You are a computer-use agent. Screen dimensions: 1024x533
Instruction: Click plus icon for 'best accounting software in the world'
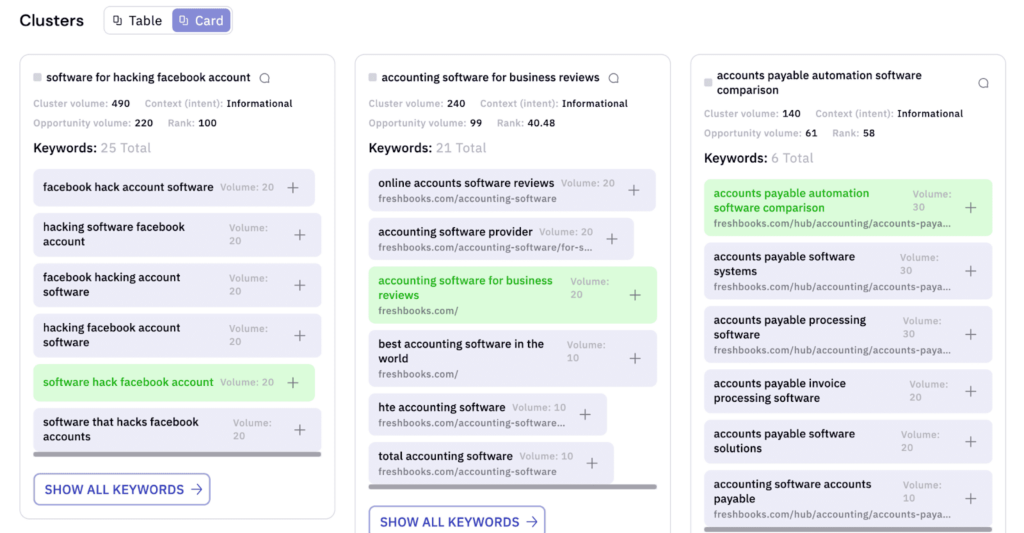click(634, 358)
